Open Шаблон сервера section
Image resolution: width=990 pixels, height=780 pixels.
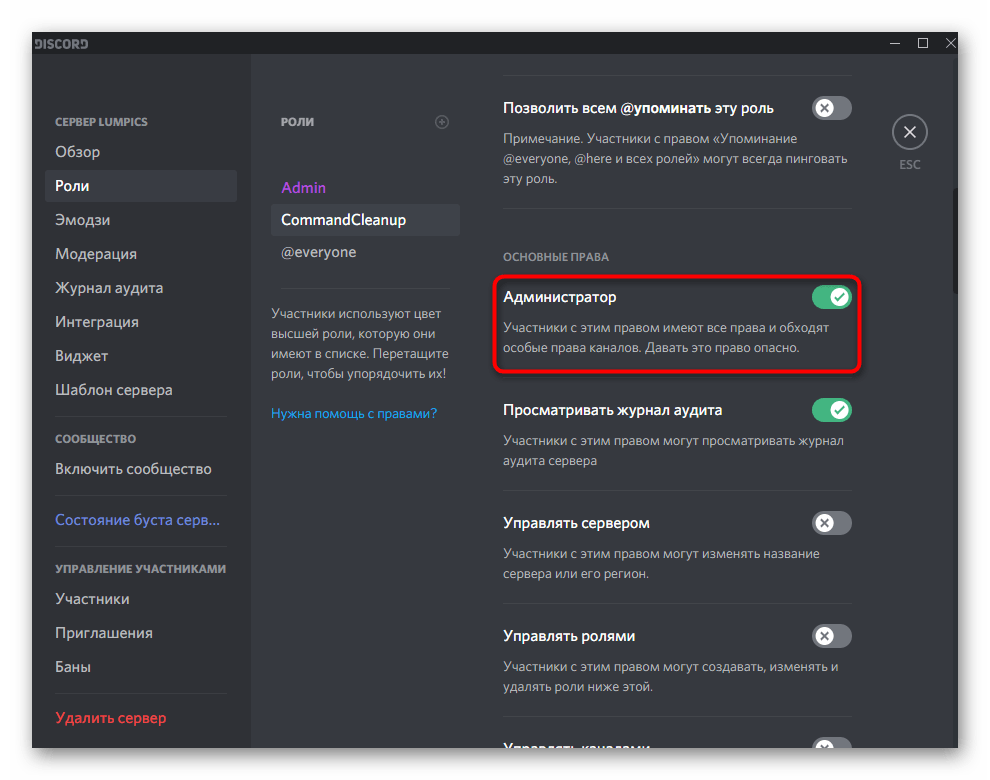[x=141, y=390]
